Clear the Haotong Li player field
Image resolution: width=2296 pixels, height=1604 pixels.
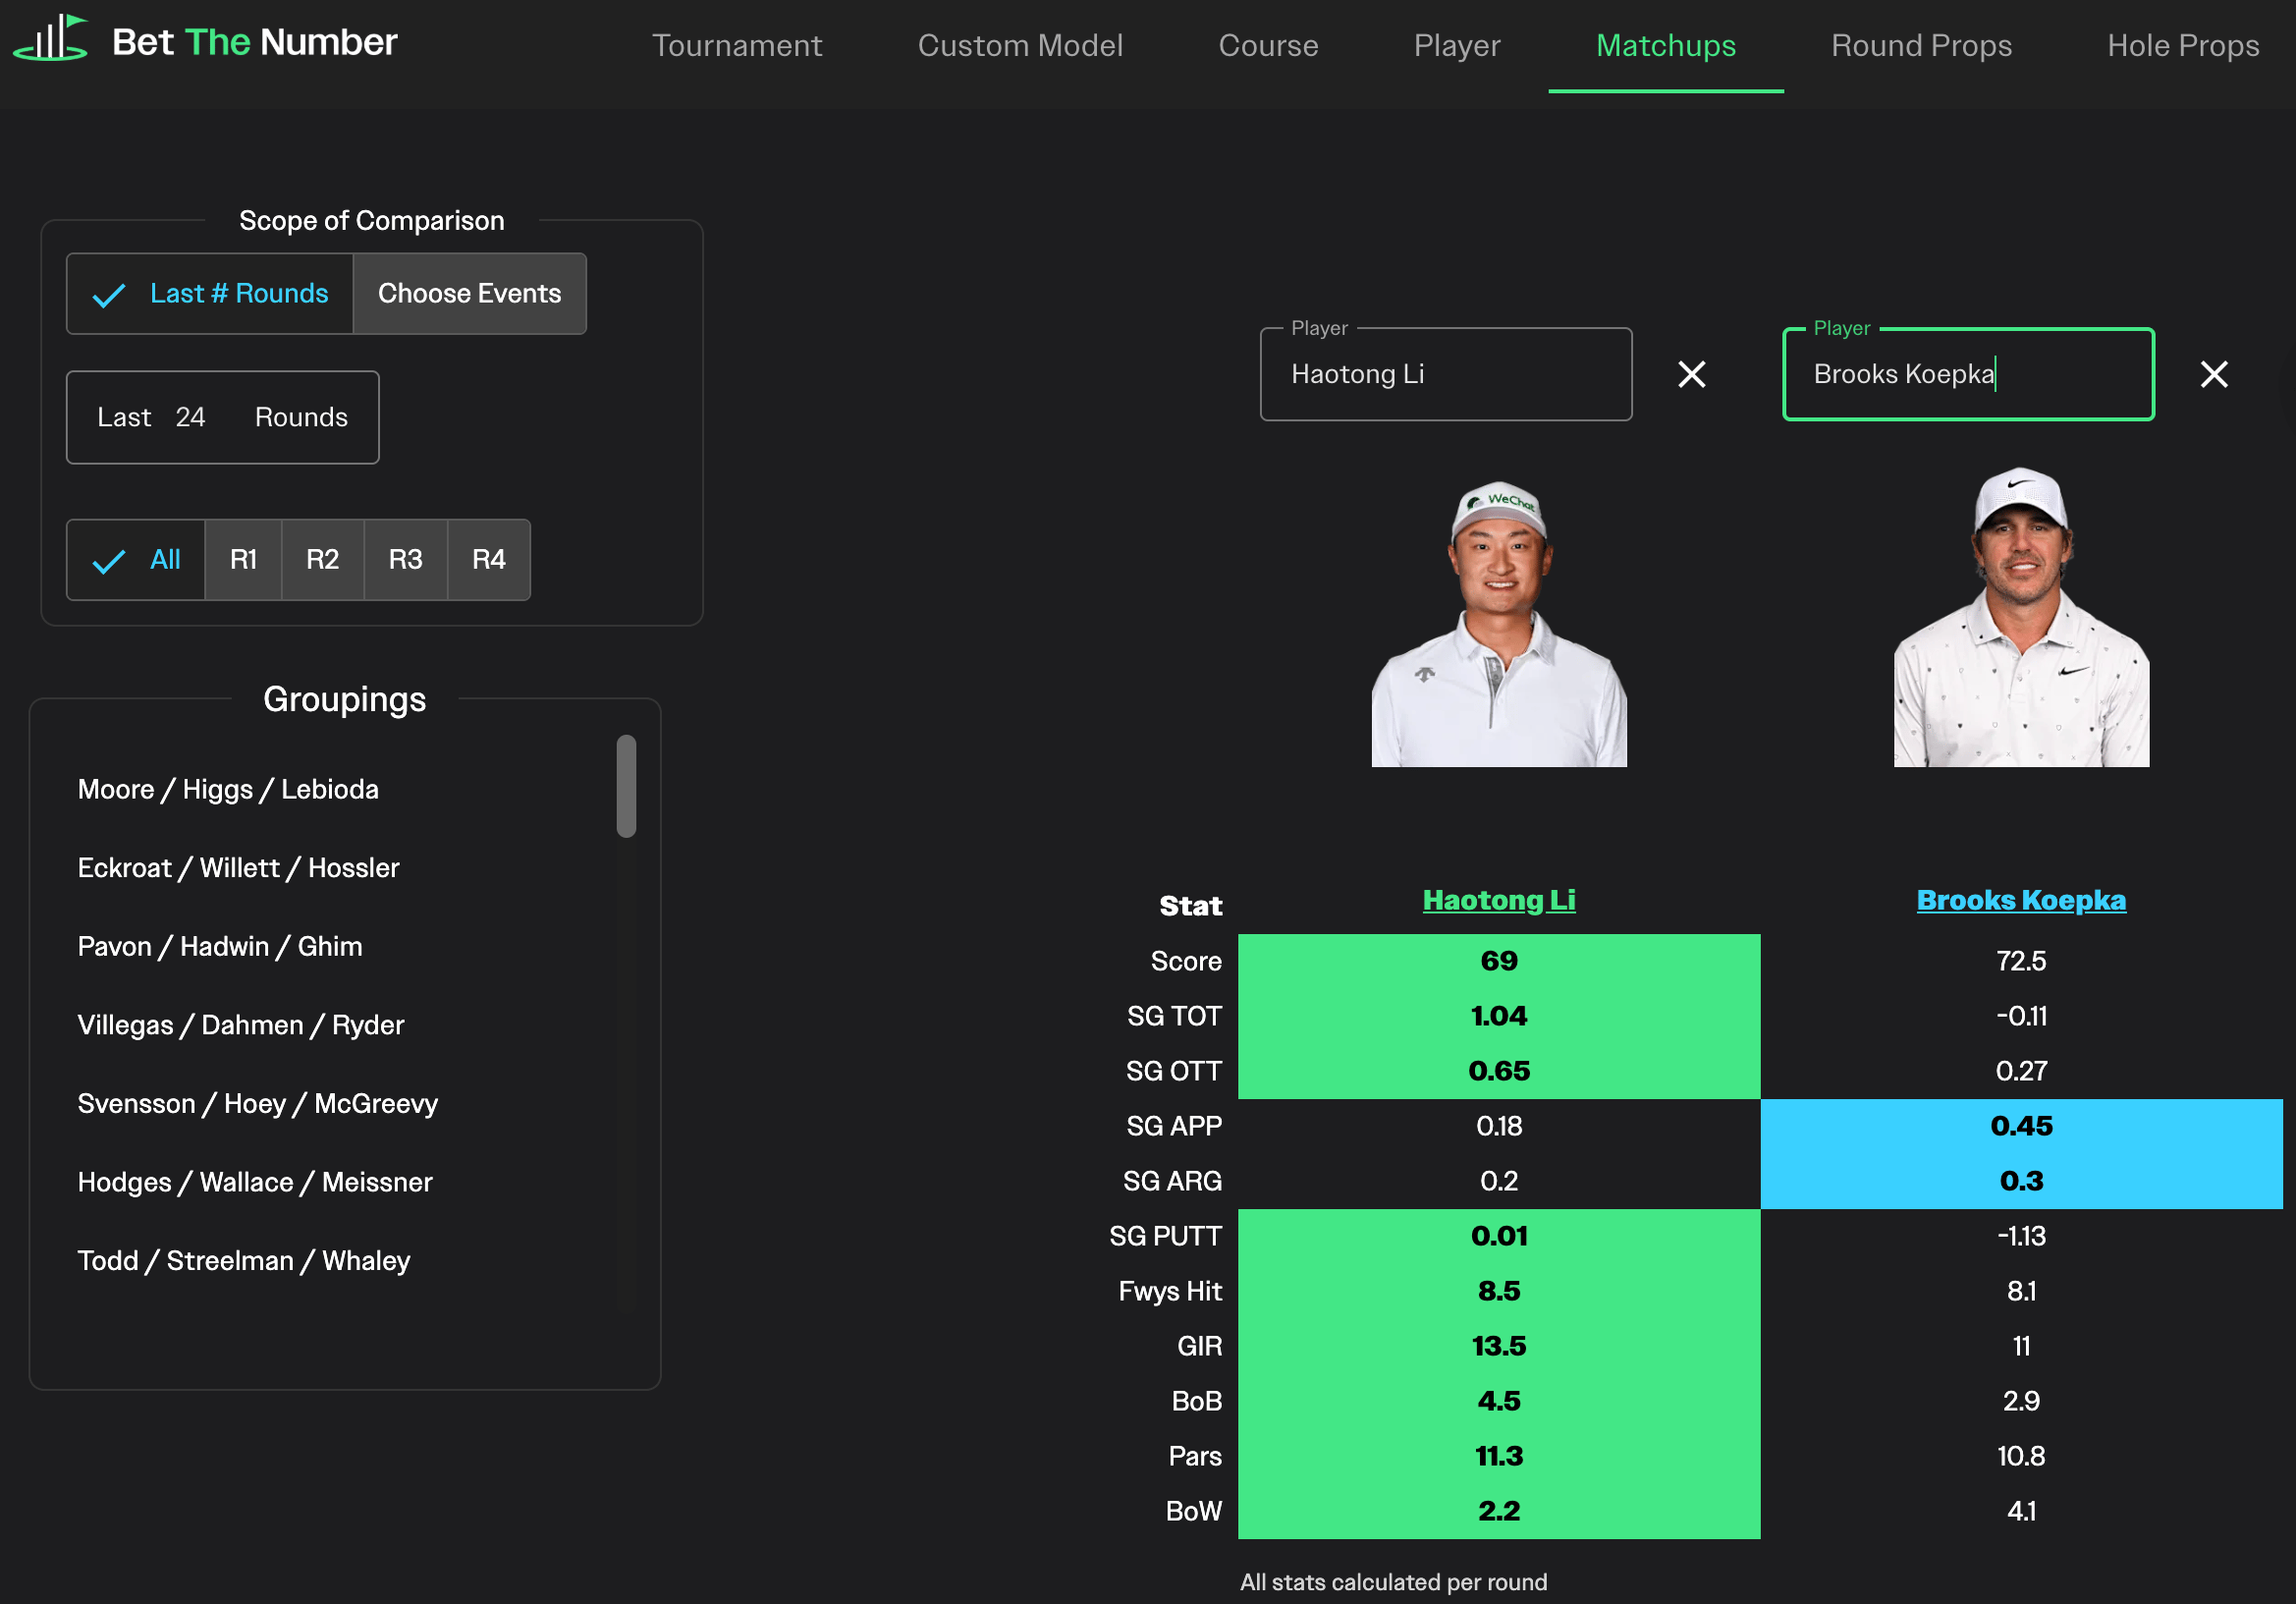click(x=1691, y=374)
